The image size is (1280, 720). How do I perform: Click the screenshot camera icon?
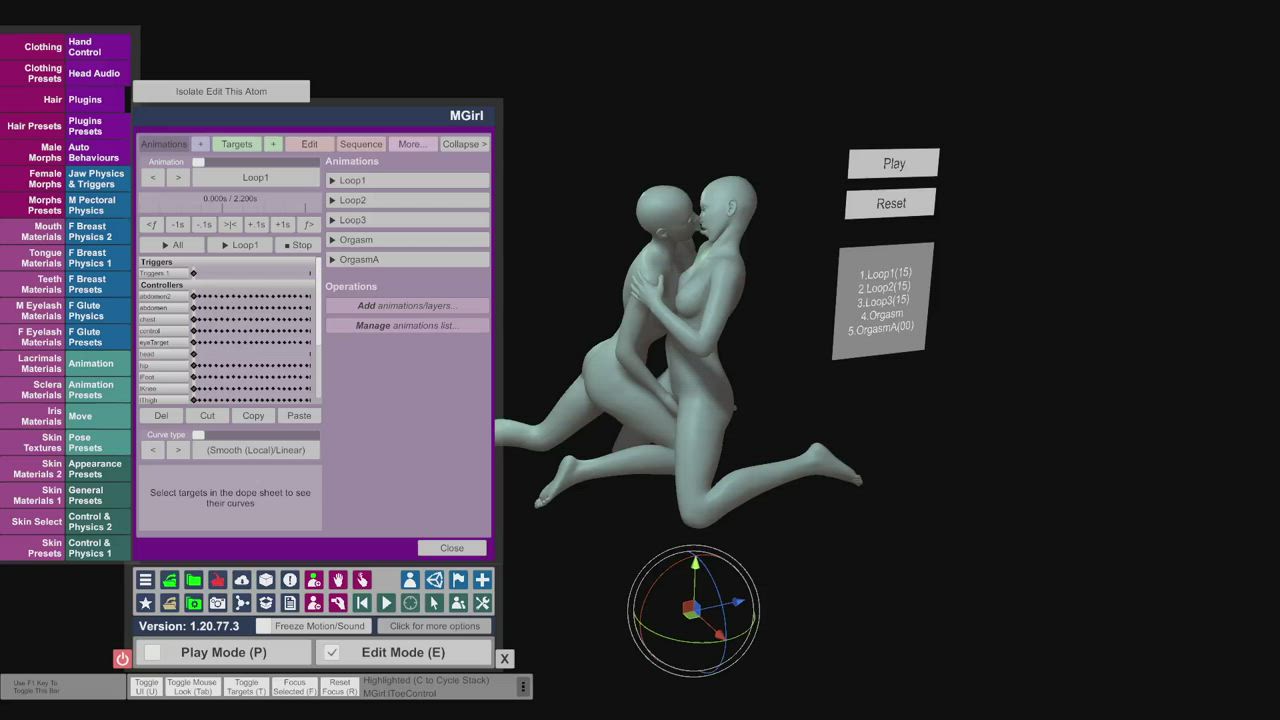coord(217,603)
